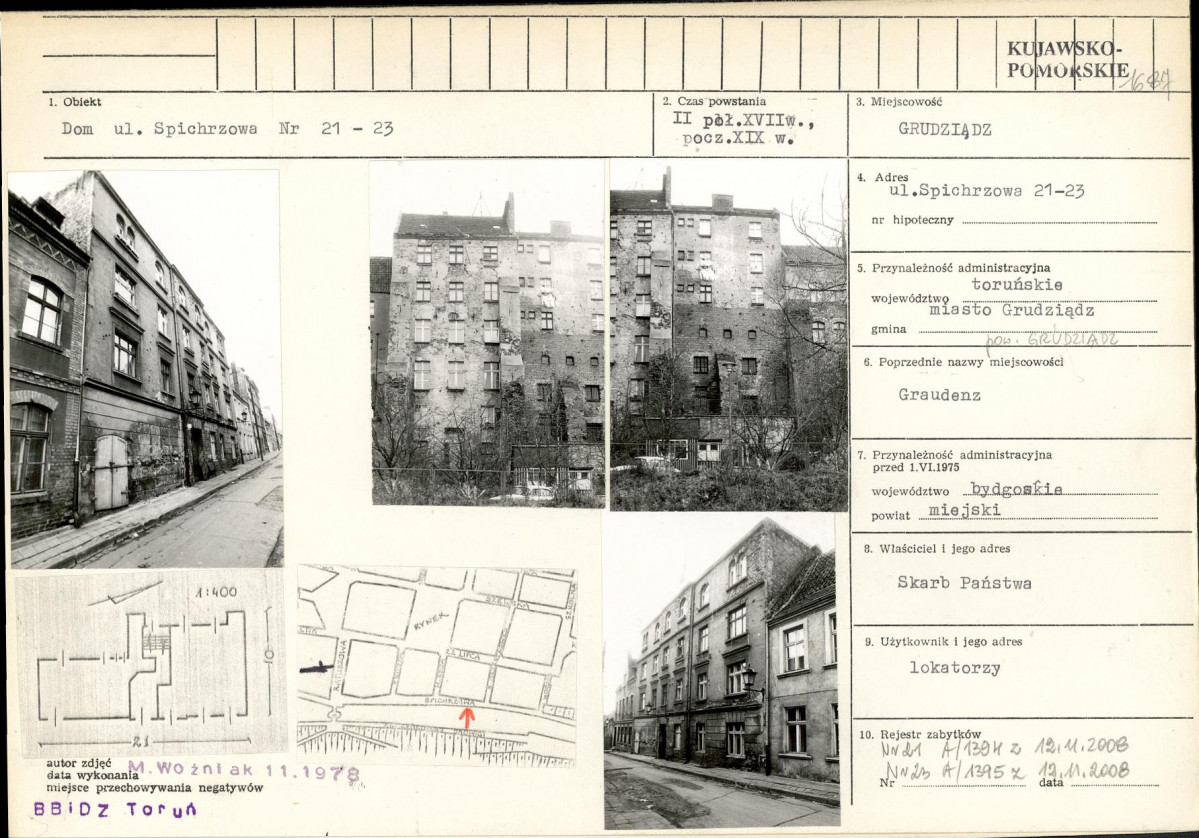Click the object name 'Dom ul. Spichrzowa Nr 21 - 23'
The height and width of the screenshot is (838, 1199).
[227, 129]
